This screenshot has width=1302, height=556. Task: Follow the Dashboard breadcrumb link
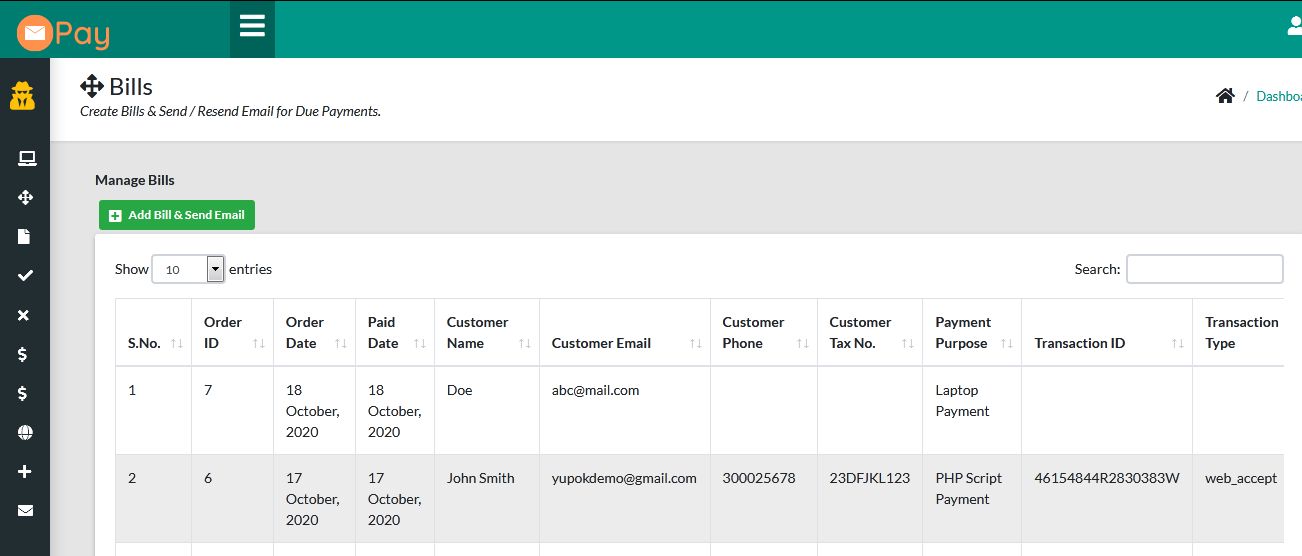point(1279,96)
